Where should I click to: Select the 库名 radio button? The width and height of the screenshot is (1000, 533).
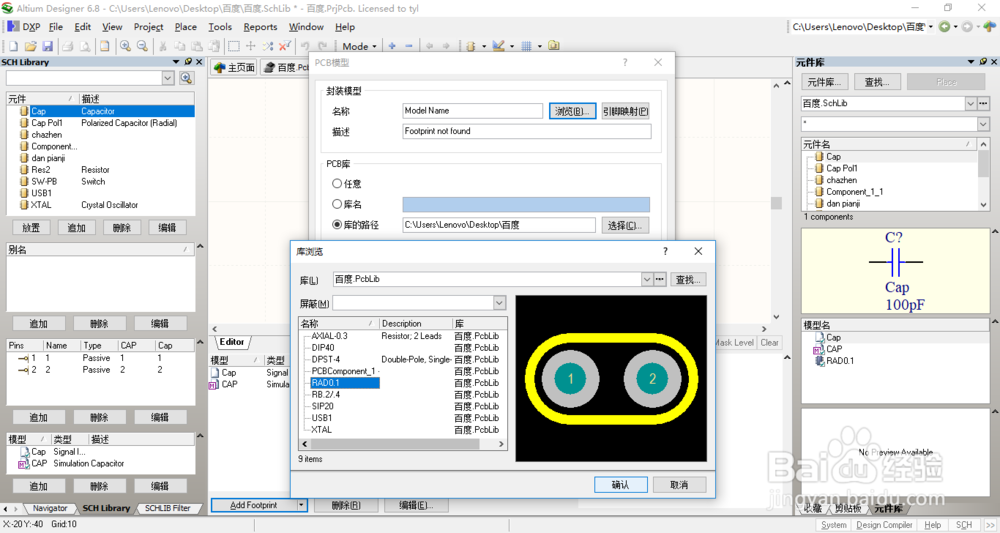point(337,204)
